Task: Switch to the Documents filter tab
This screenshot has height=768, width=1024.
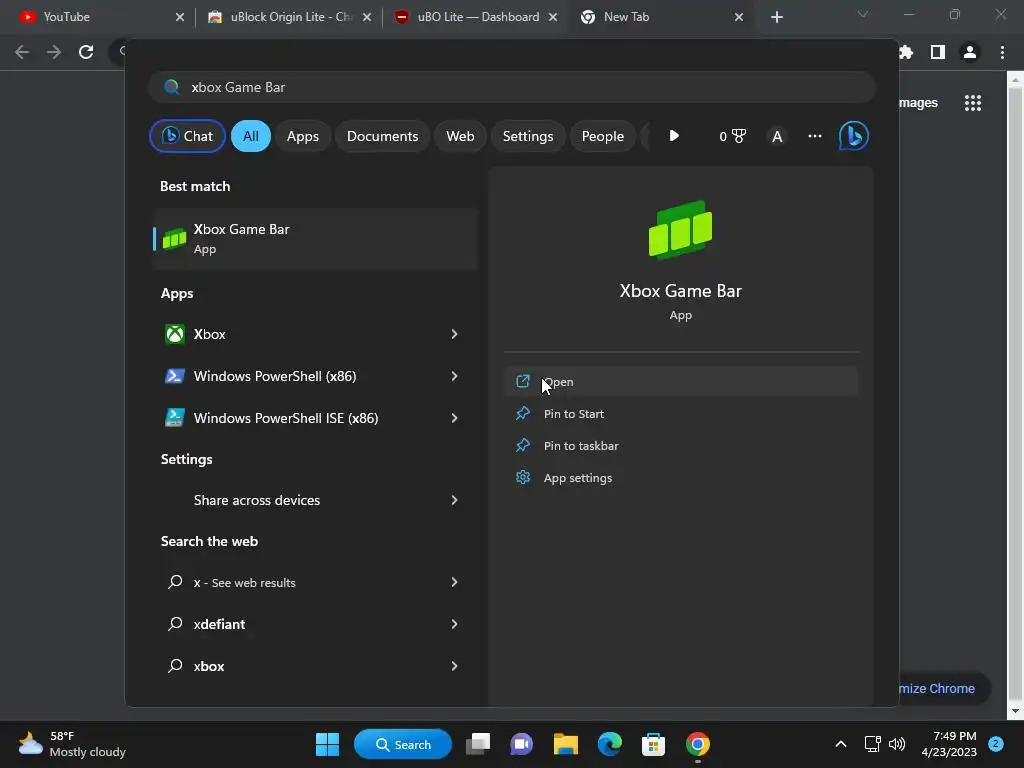Action: coord(382,136)
